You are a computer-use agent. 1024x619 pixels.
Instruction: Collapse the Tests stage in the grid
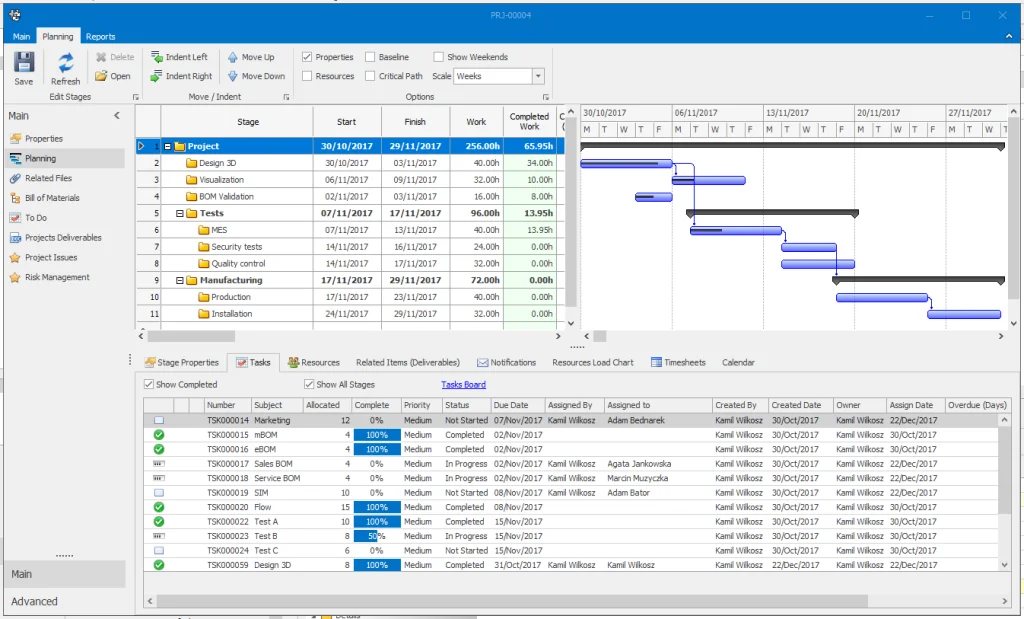point(182,212)
